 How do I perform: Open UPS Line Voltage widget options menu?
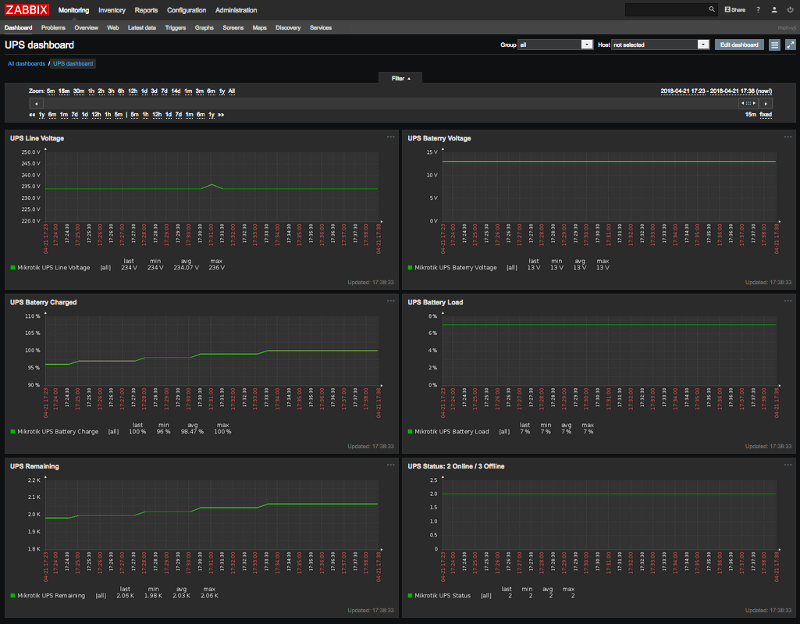coord(390,137)
